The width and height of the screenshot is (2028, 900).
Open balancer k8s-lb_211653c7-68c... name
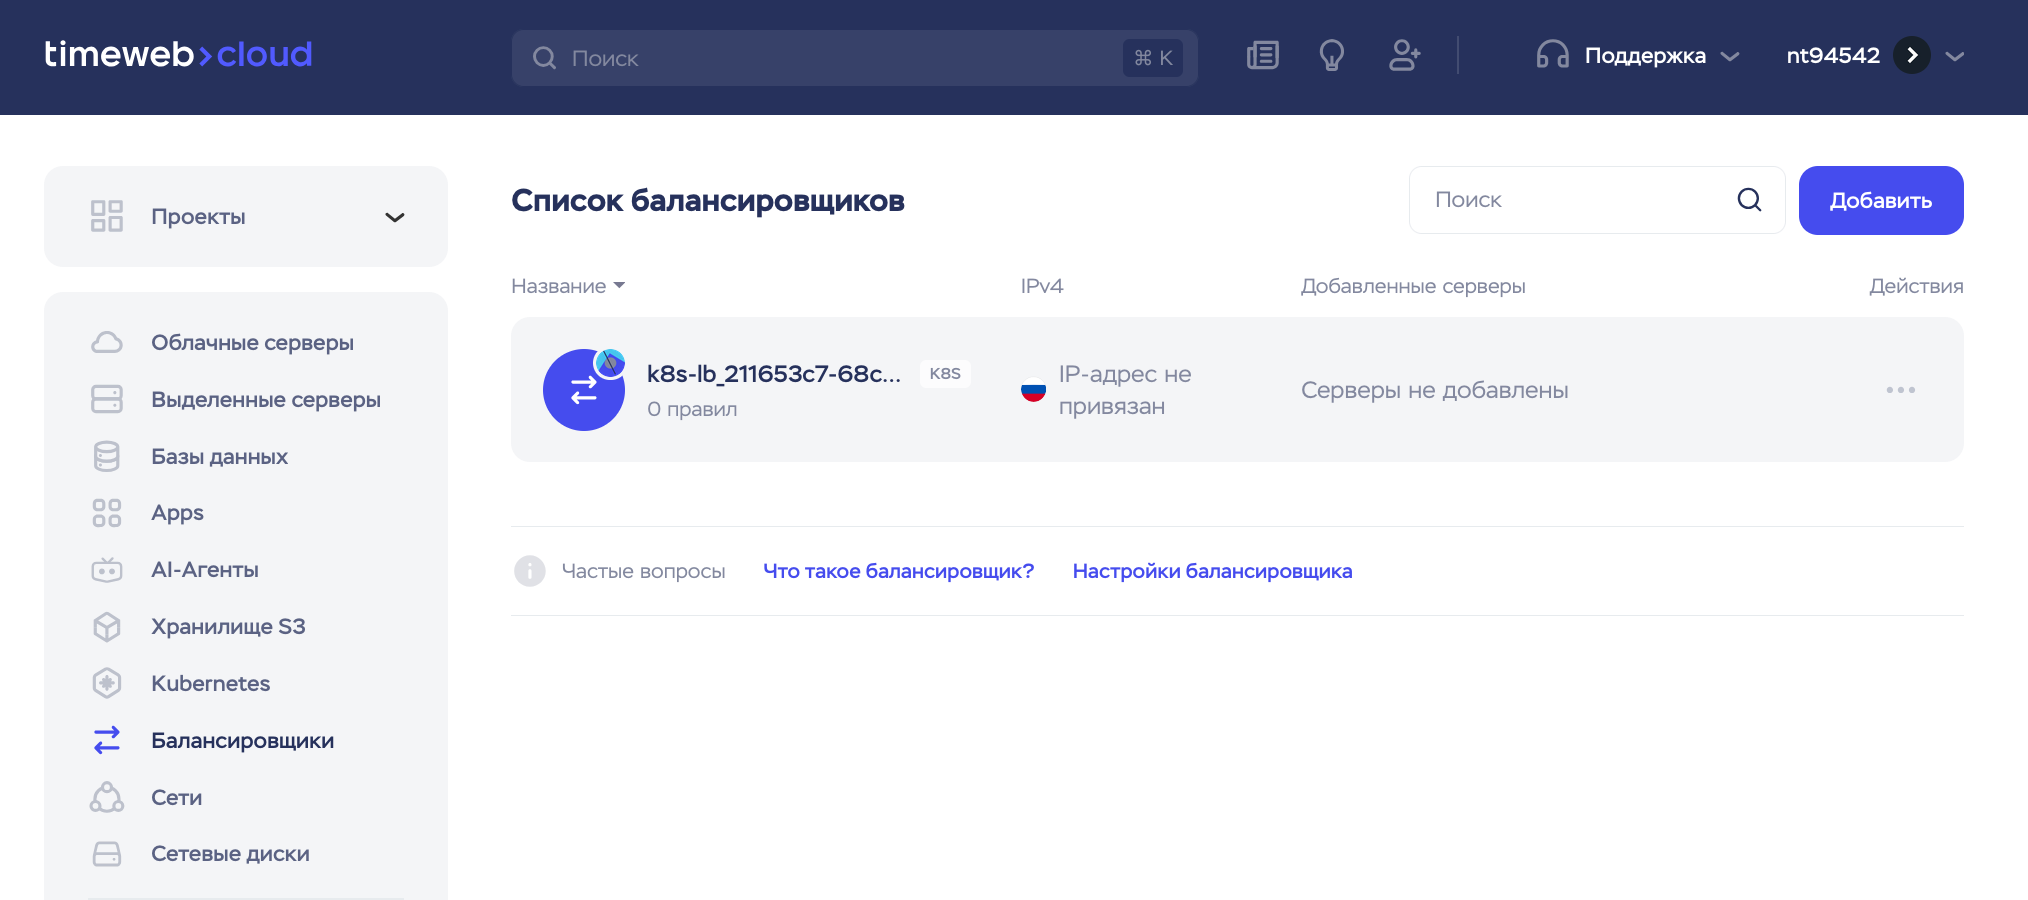coord(773,374)
